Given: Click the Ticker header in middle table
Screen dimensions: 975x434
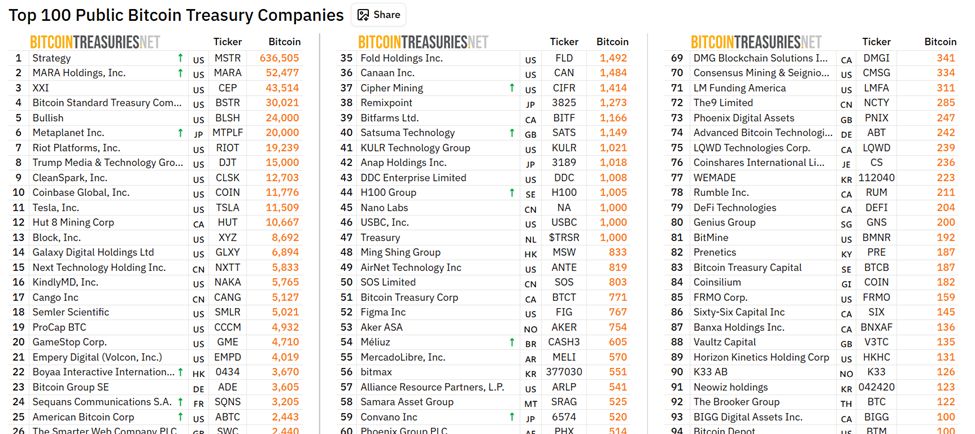Looking at the screenshot, I should pos(565,42).
